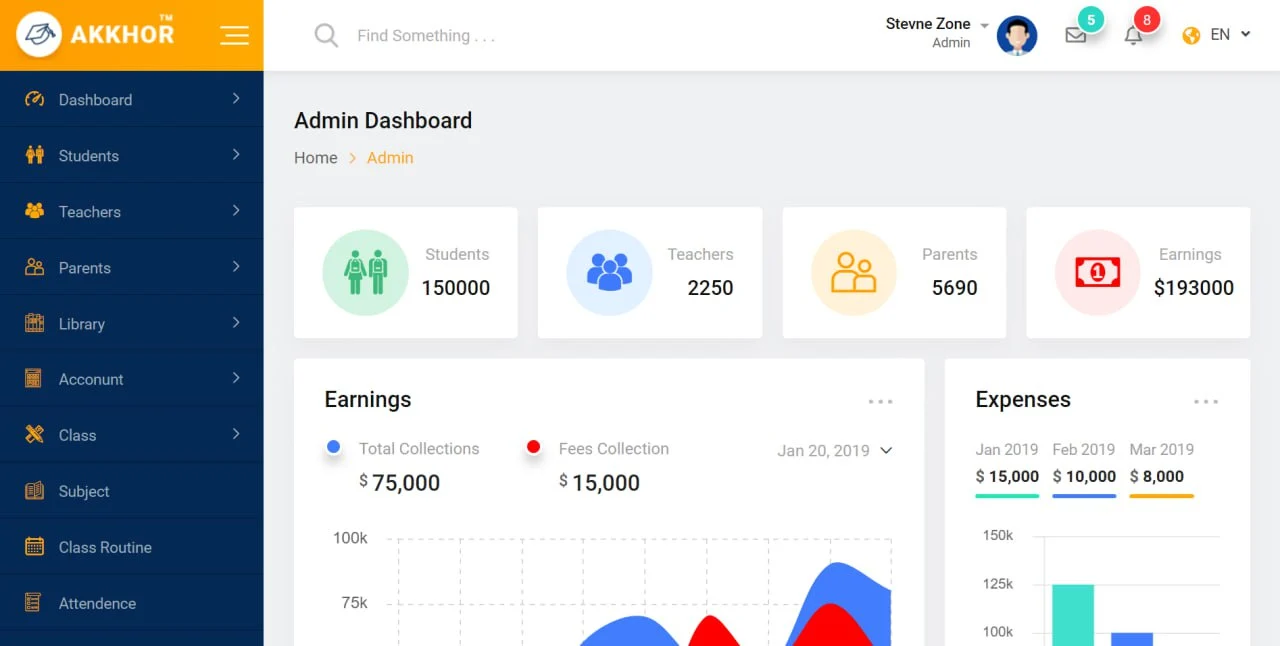Click the notification badge showing 8
The image size is (1280, 646).
coord(1147,20)
